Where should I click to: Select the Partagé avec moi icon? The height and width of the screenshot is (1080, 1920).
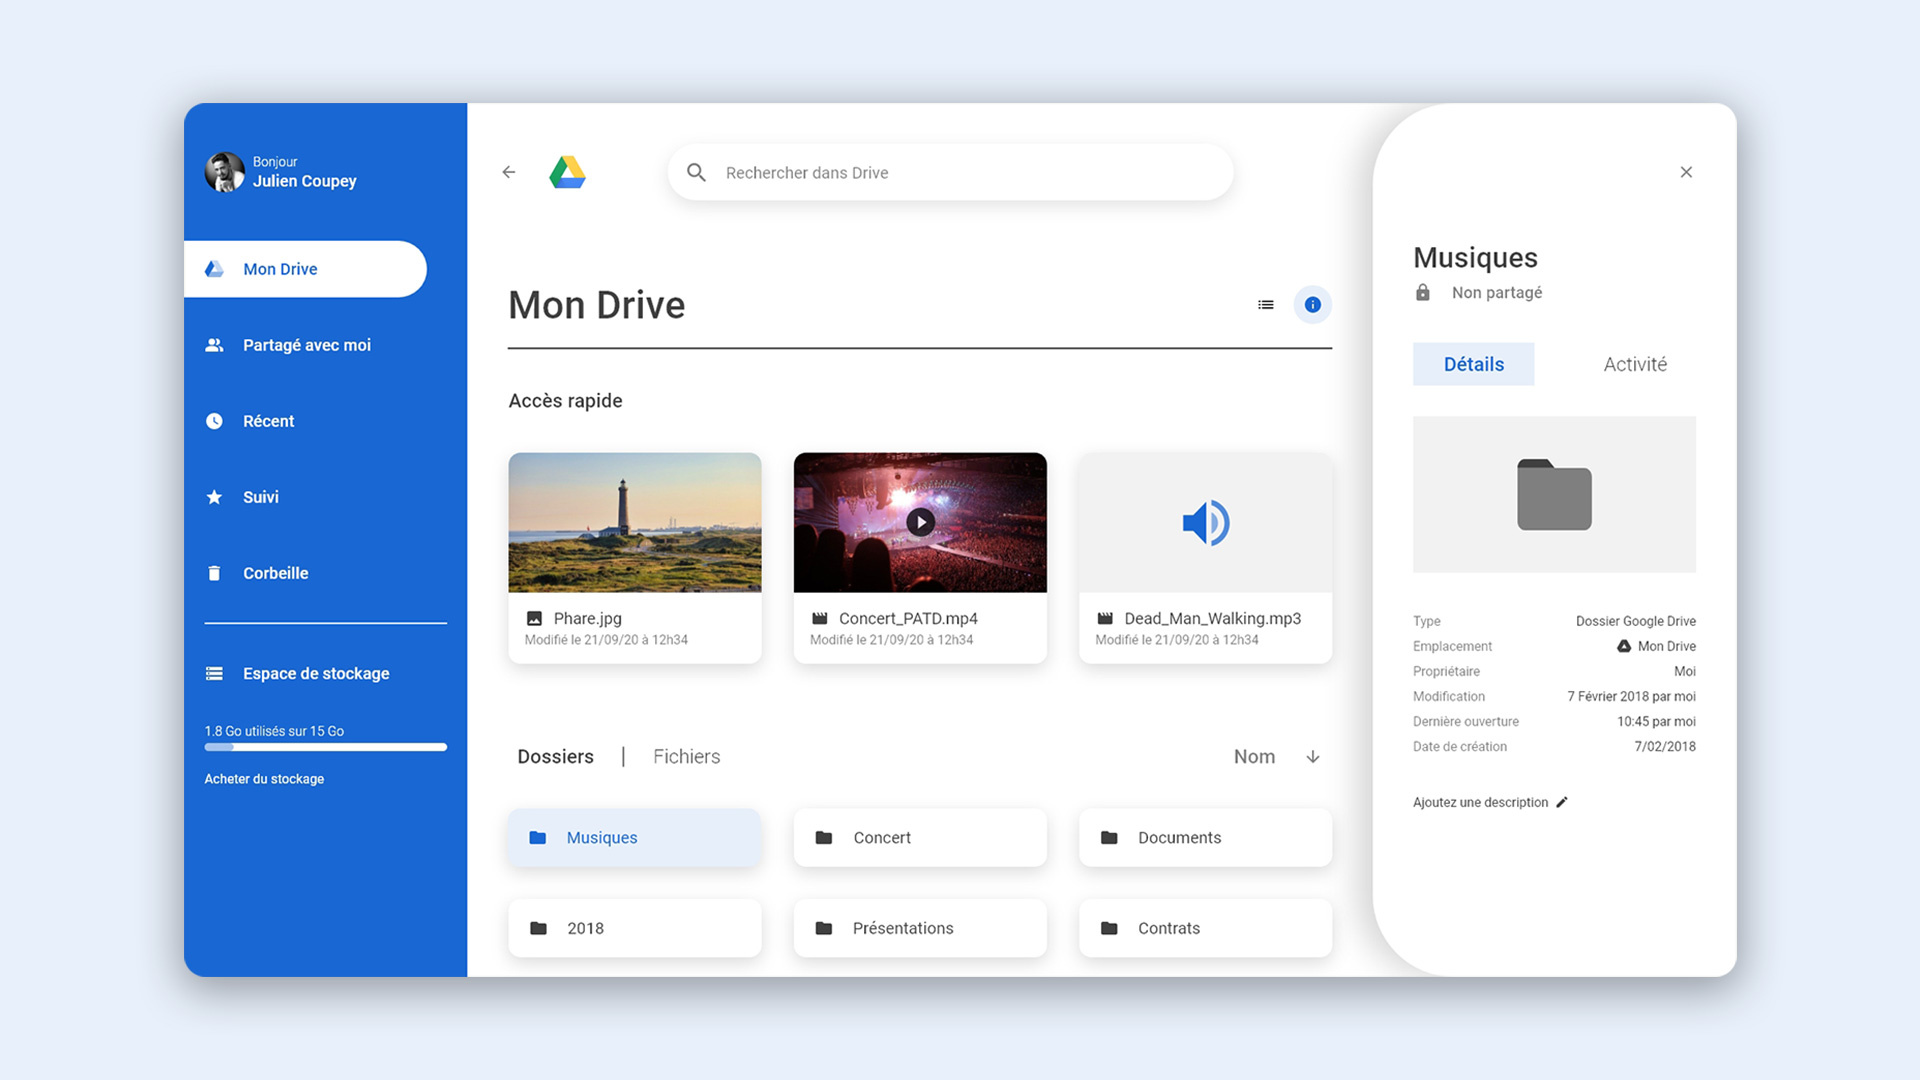pos(214,344)
